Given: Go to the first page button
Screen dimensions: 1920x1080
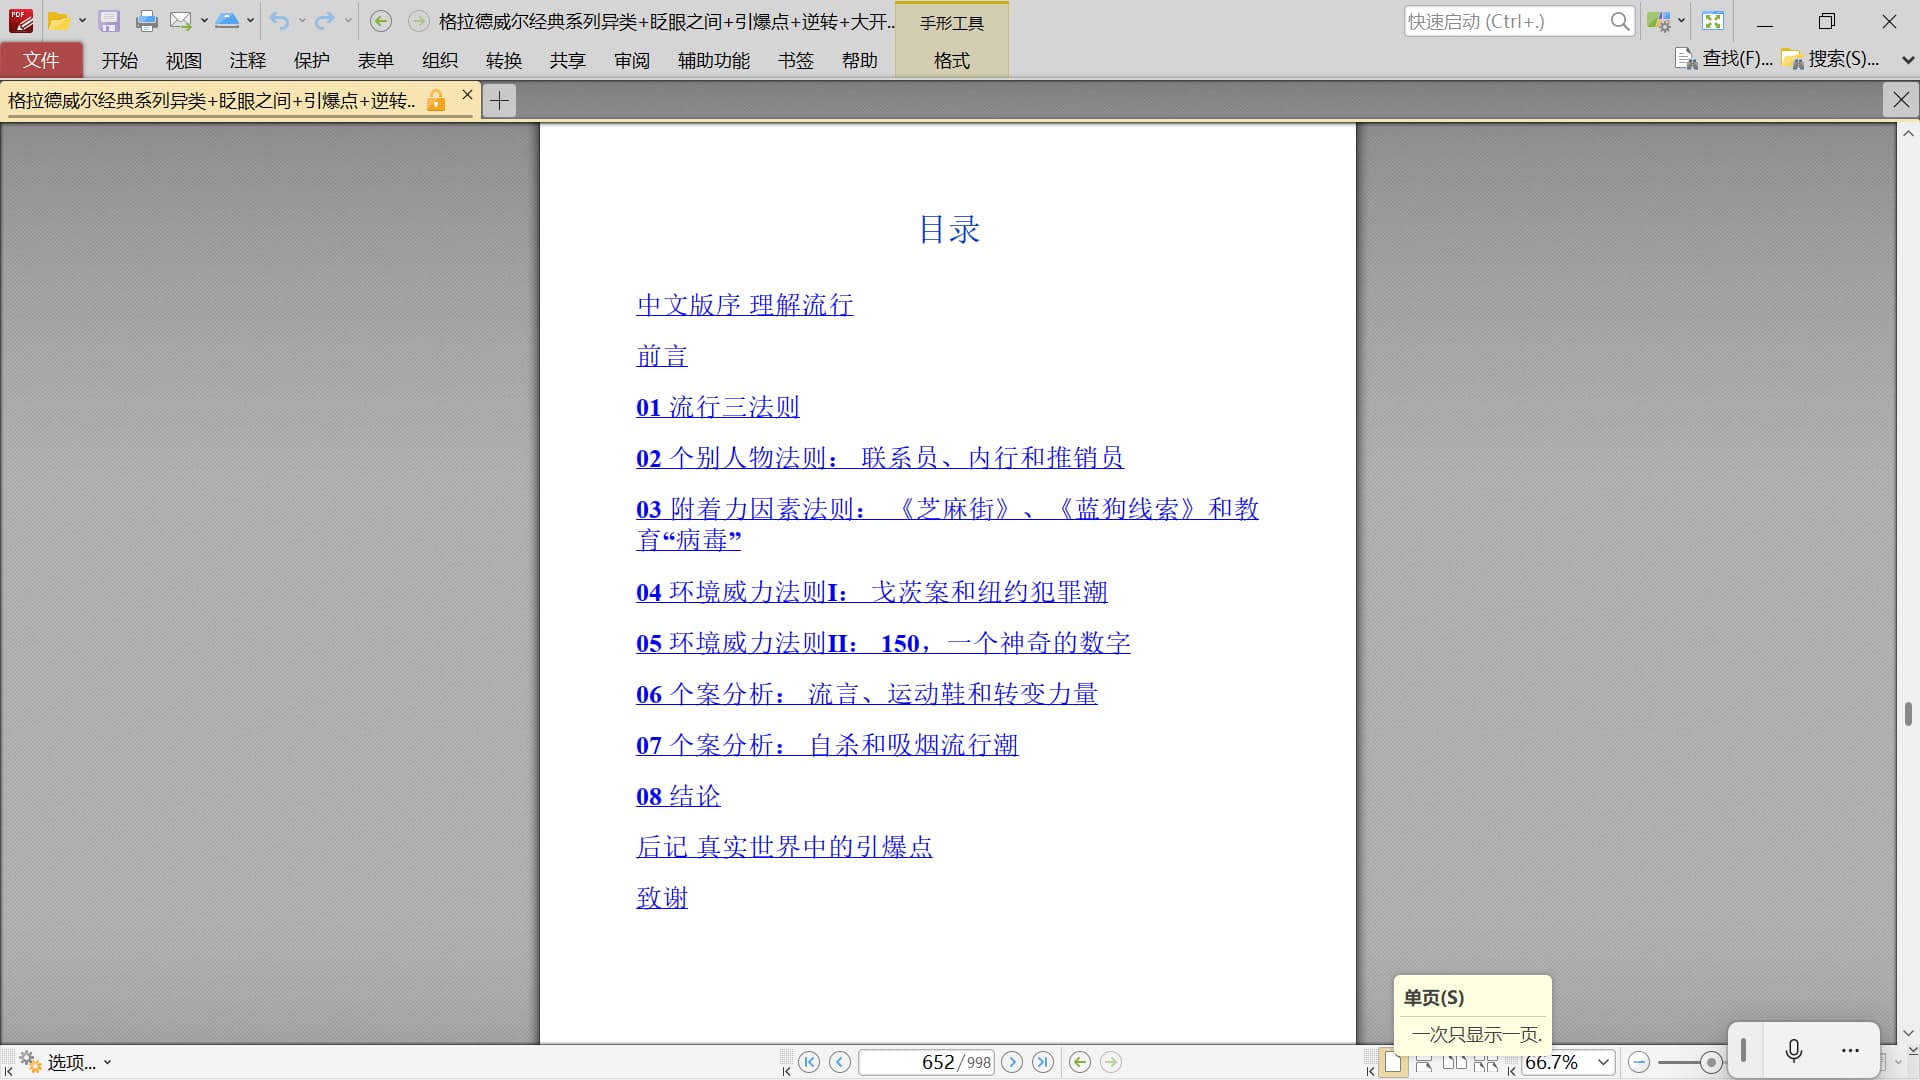Looking at the screenshot, I should tap(809, 1062).
